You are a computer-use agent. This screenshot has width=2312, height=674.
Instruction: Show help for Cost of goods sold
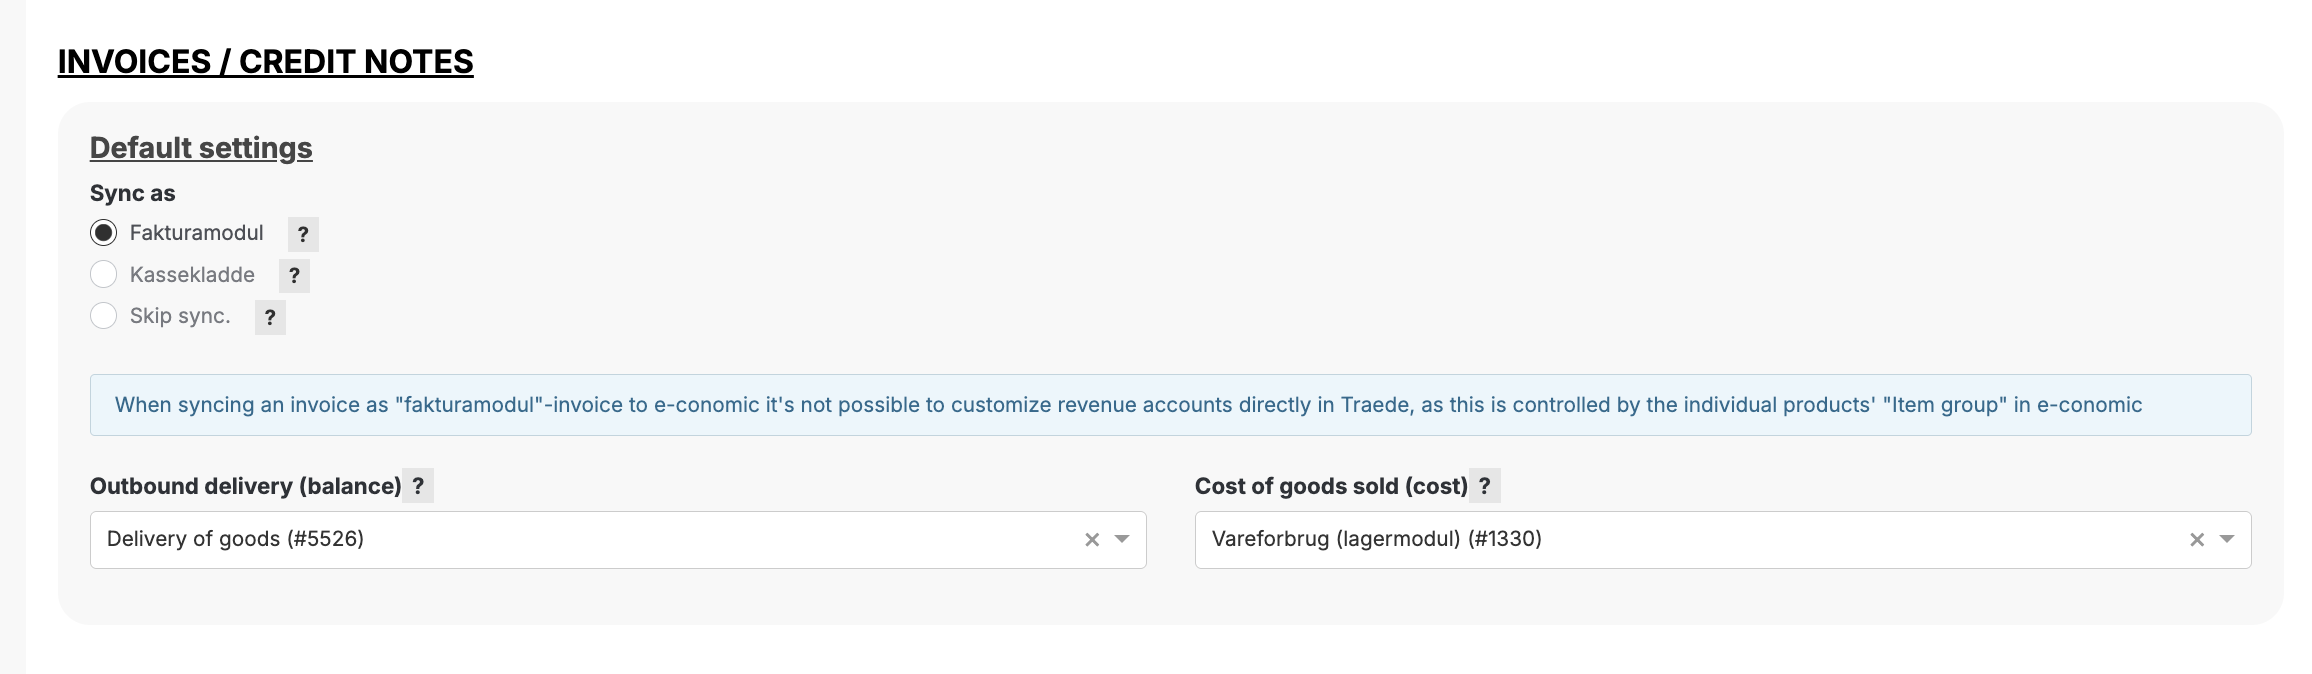coord(1485,486)
